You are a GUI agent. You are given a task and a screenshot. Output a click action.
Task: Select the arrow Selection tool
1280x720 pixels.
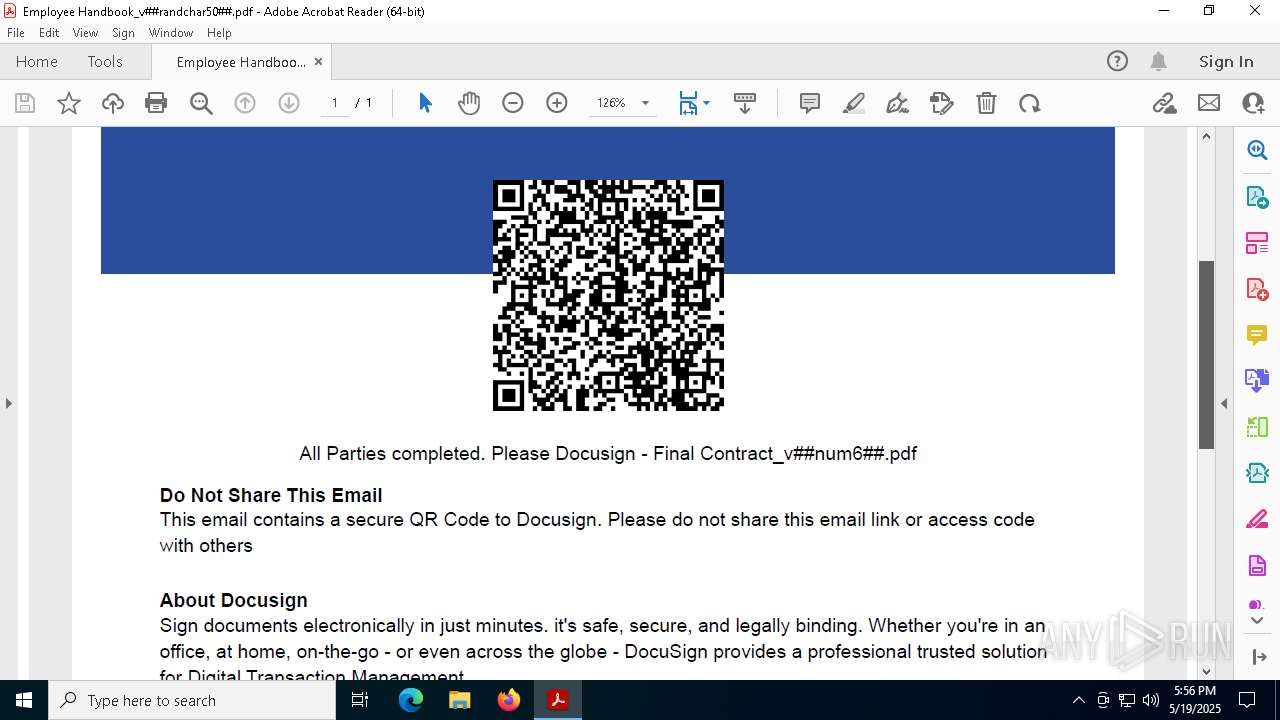coord(425,103)
